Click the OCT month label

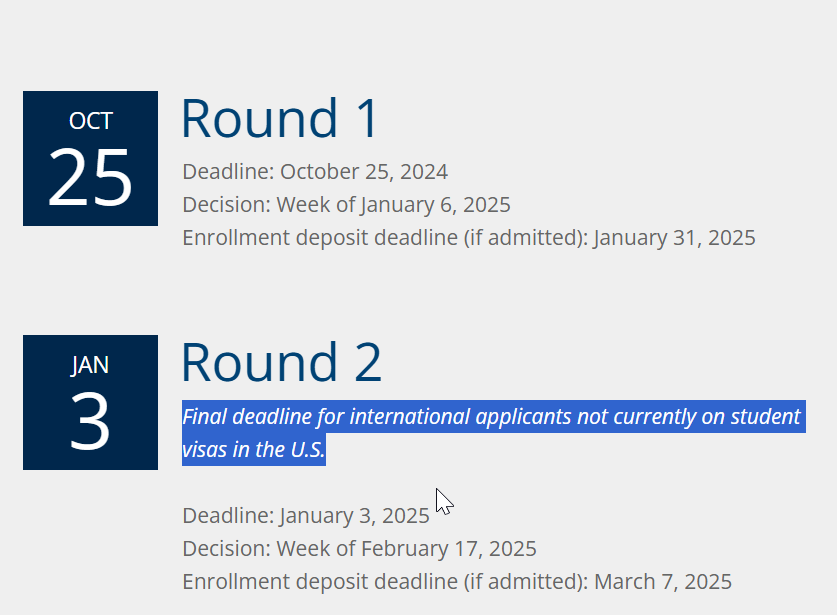[x=91, y=121]
